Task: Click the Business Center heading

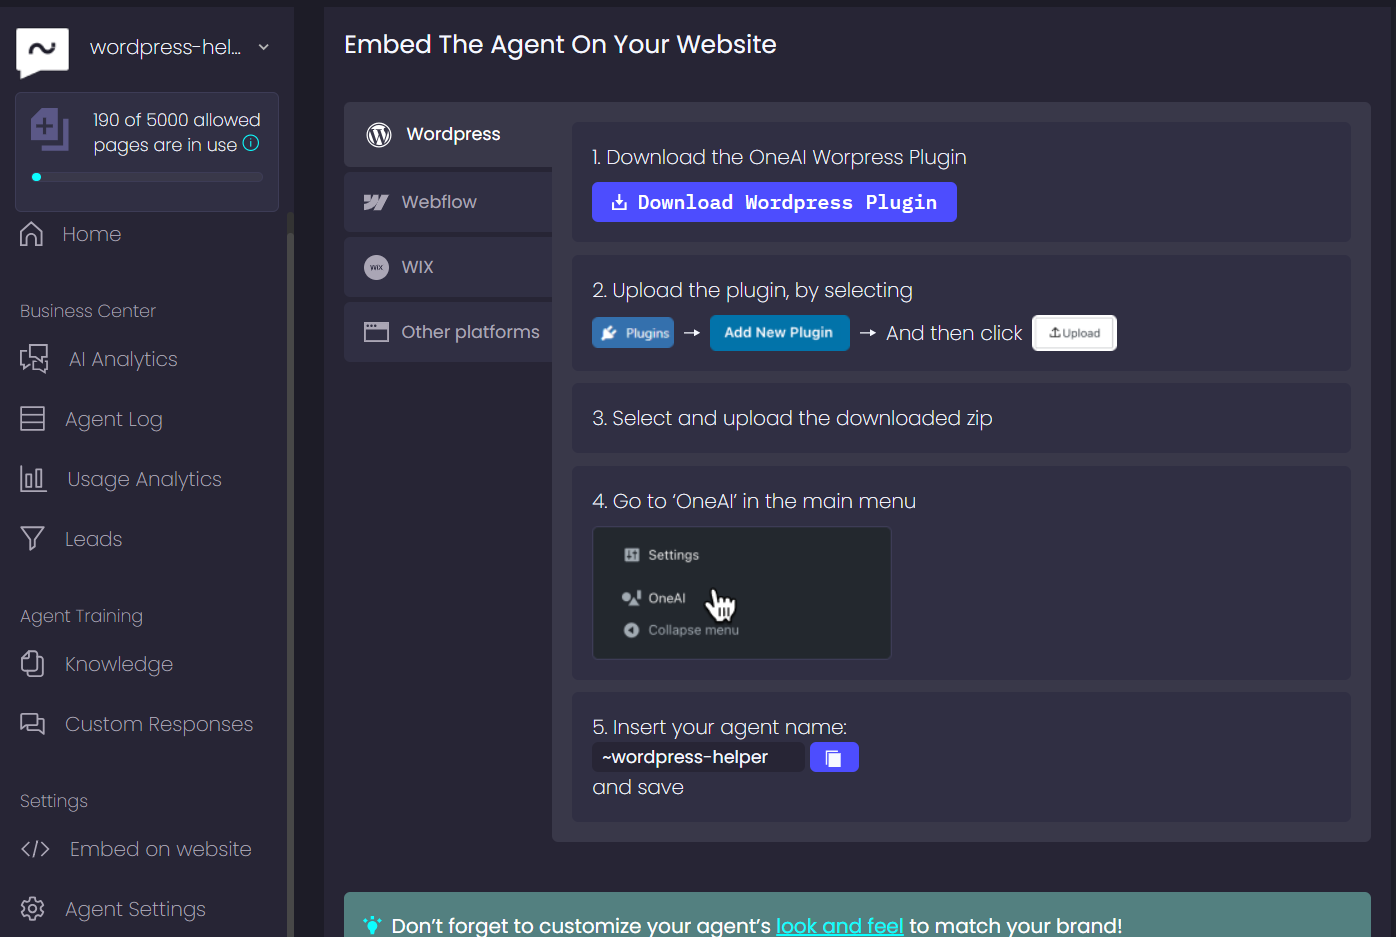Action: (88, 311)
